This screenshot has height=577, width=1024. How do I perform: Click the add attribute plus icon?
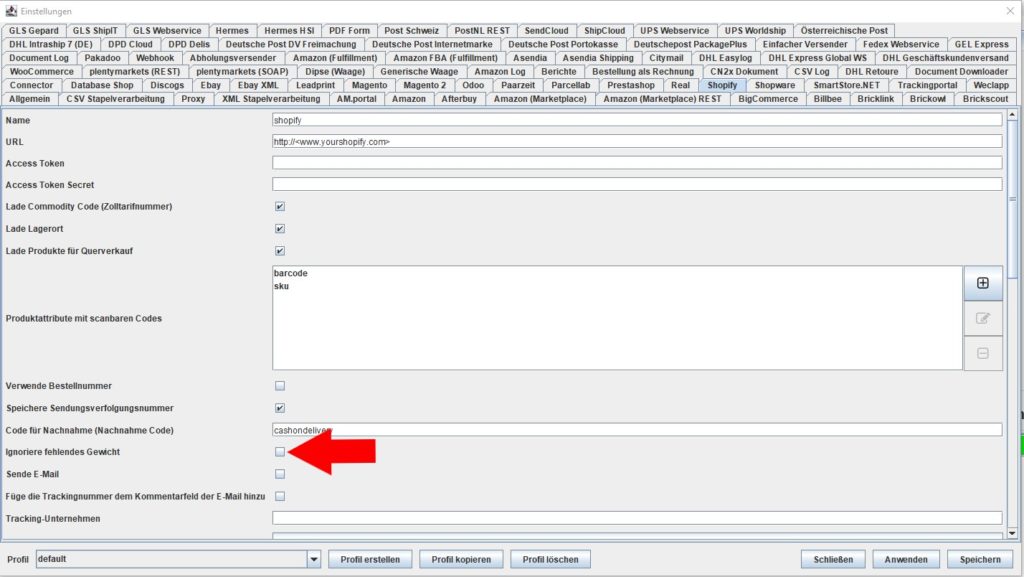pyautogui.click(x=983, y=283)
